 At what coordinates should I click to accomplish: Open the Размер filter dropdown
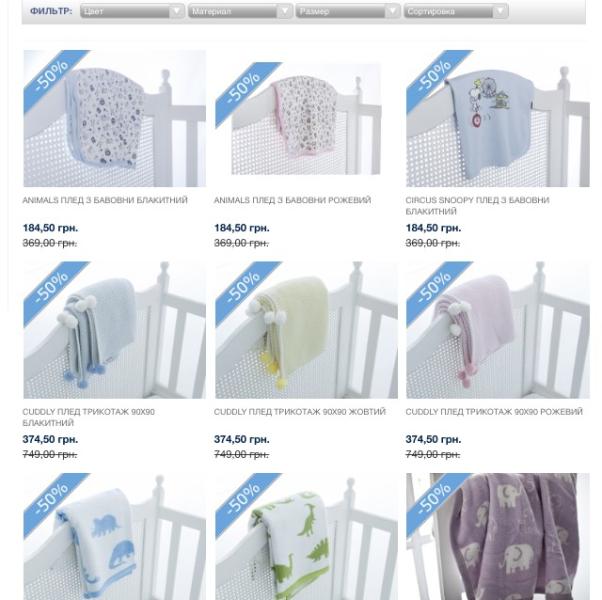[x=348, y=11]
